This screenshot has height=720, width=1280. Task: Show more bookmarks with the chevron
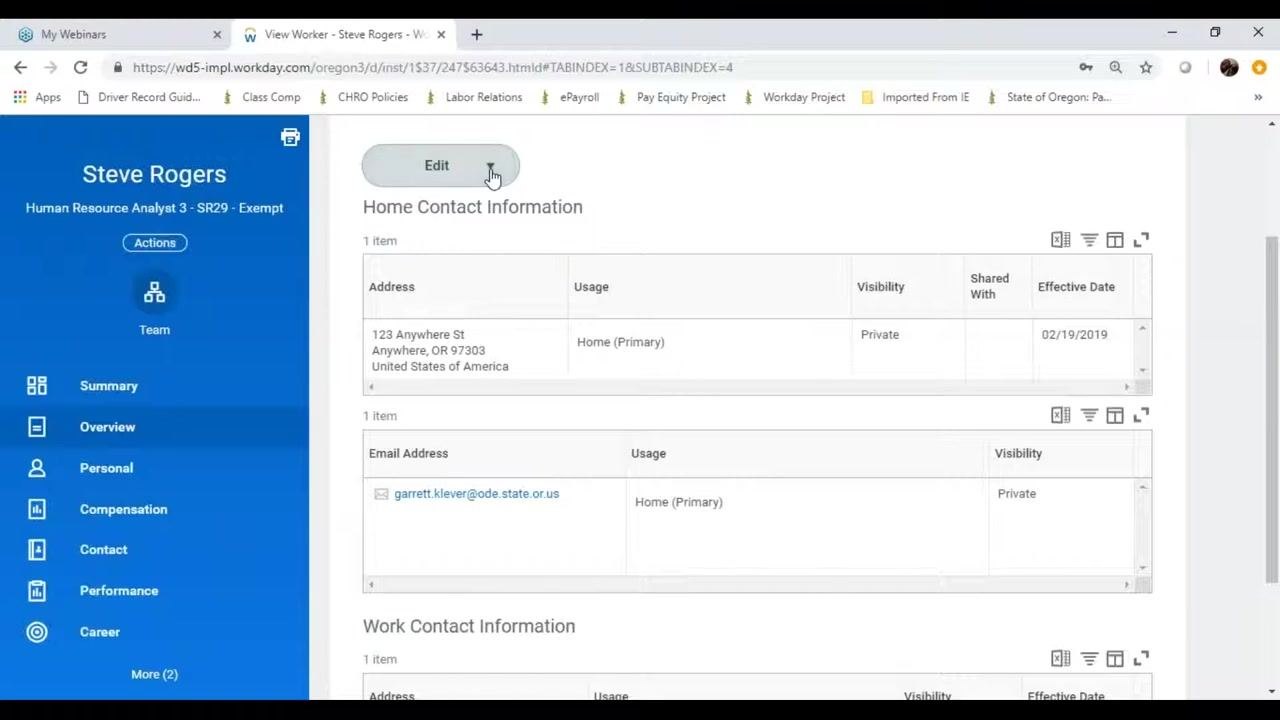pyautogui.click(x=1258, y=97)
